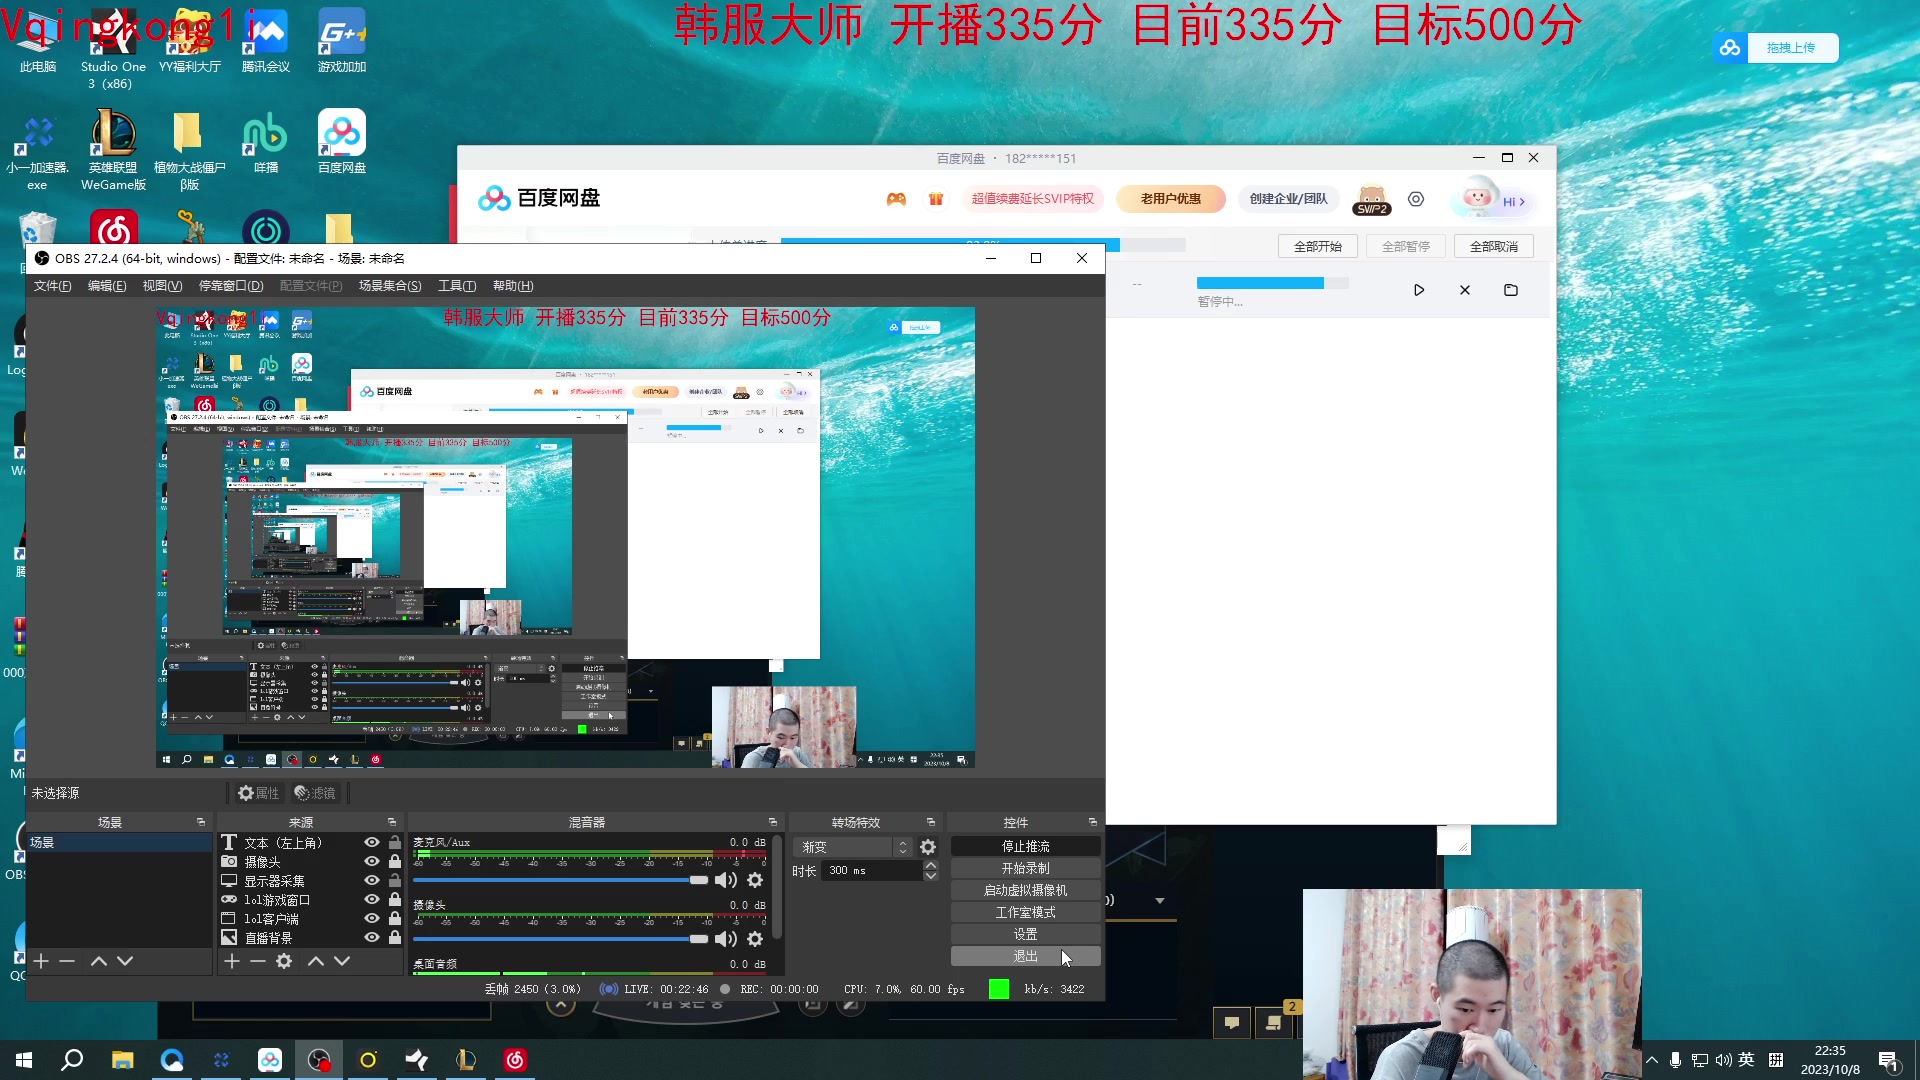Mute the 麦克风/Aux speaker icon
1920x1080 pixels.
726,880
